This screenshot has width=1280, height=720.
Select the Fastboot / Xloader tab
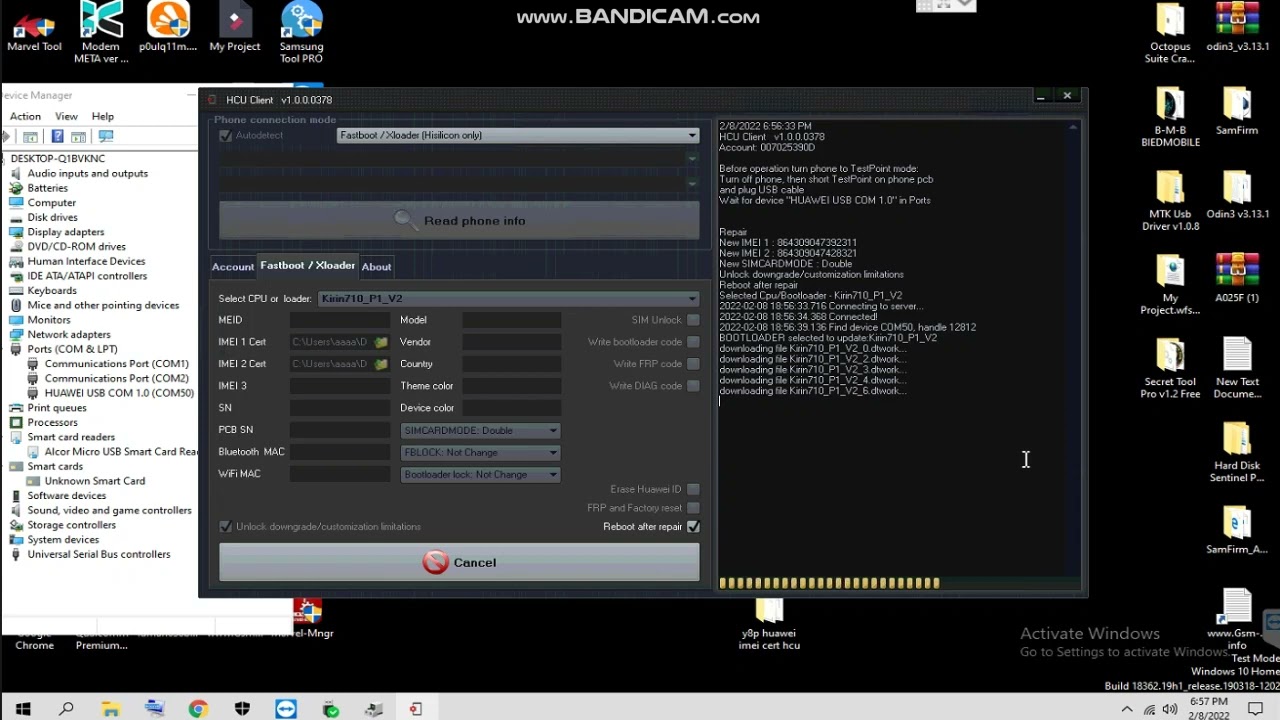click(x=308, y=266)
